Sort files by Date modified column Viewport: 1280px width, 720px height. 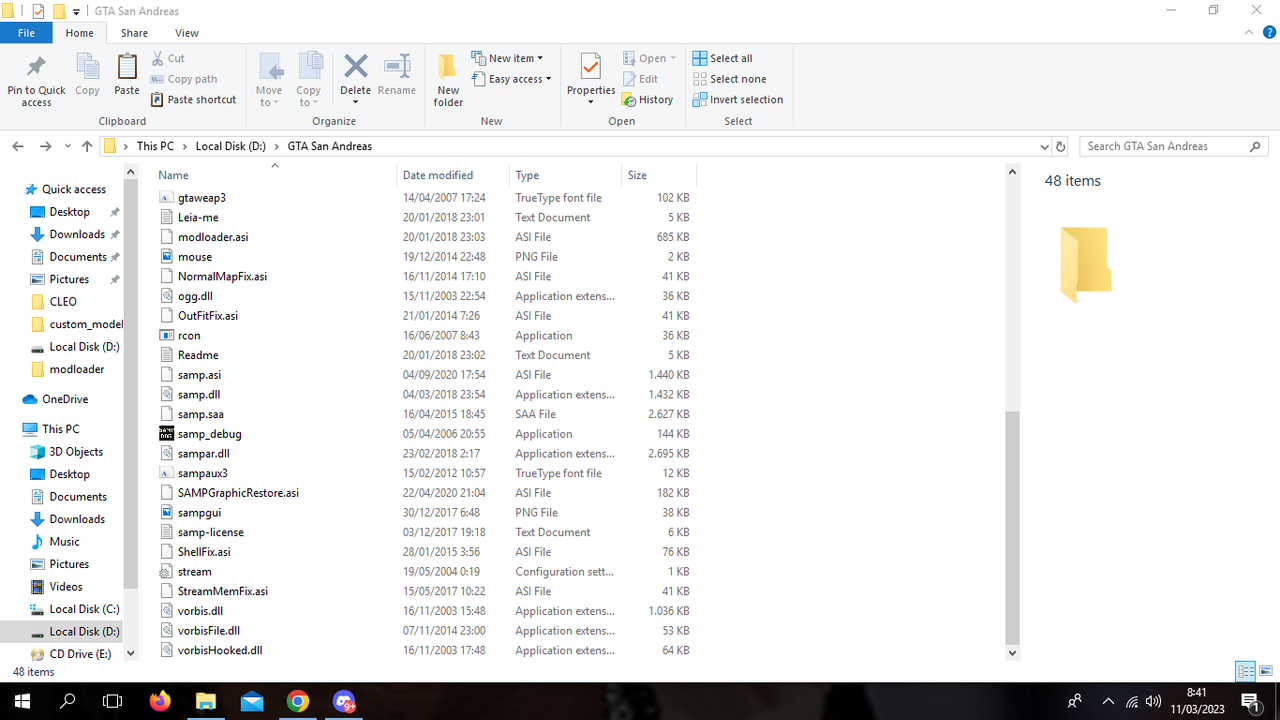(x=453, y=175)
